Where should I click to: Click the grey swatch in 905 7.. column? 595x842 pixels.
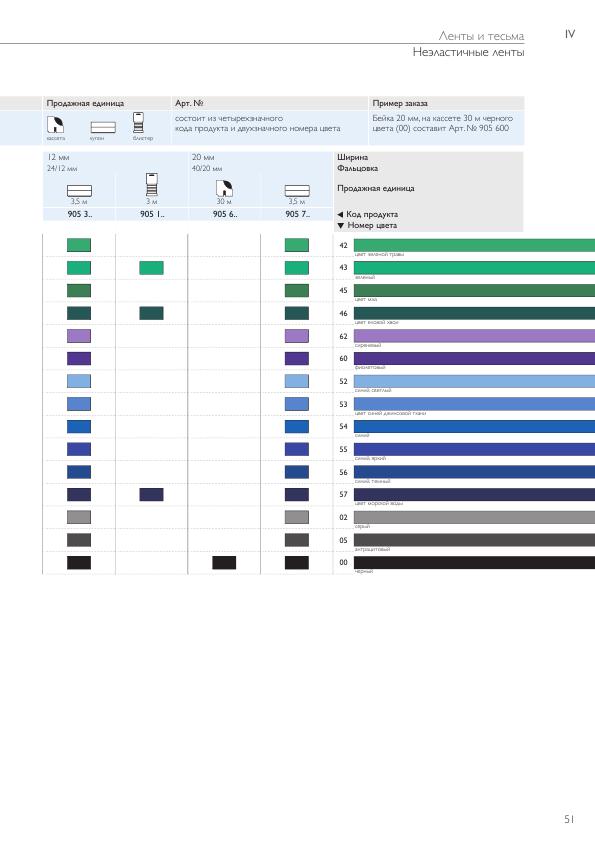click(297, 517)
